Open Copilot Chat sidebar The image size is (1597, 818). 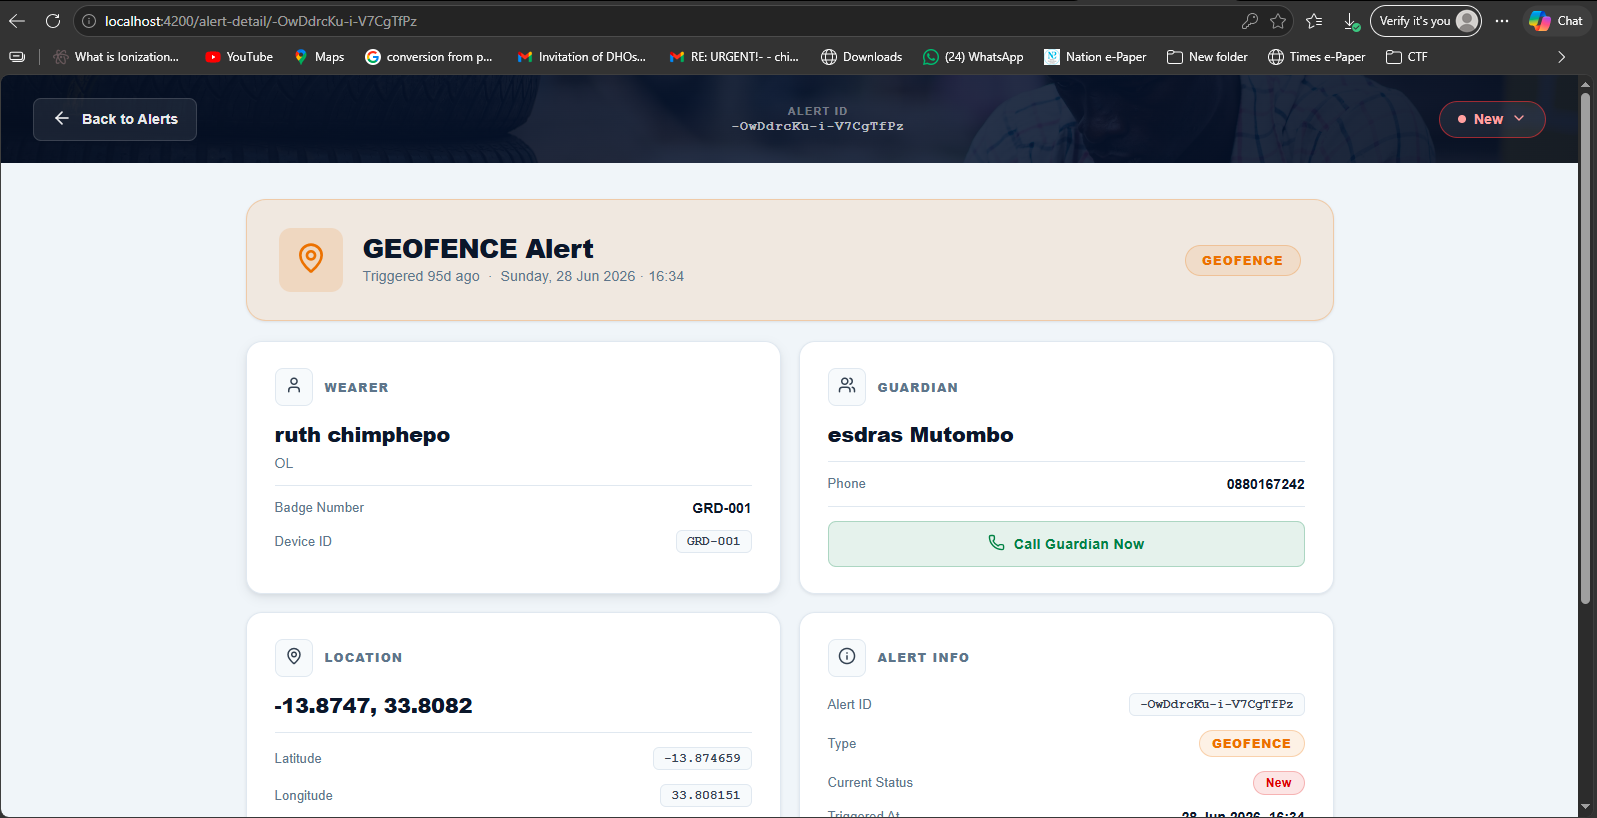click(x=1556, y=21)
